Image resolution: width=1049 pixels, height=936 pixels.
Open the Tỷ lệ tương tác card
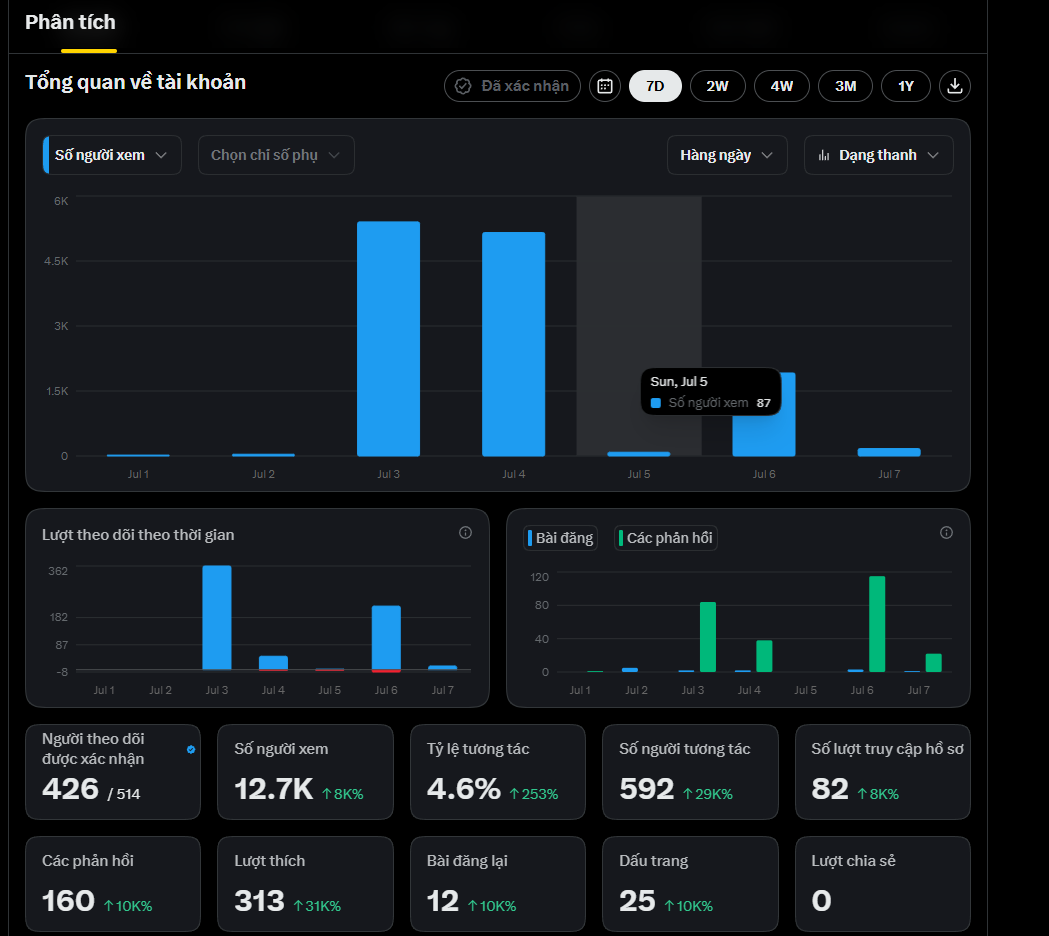(498, 772)
